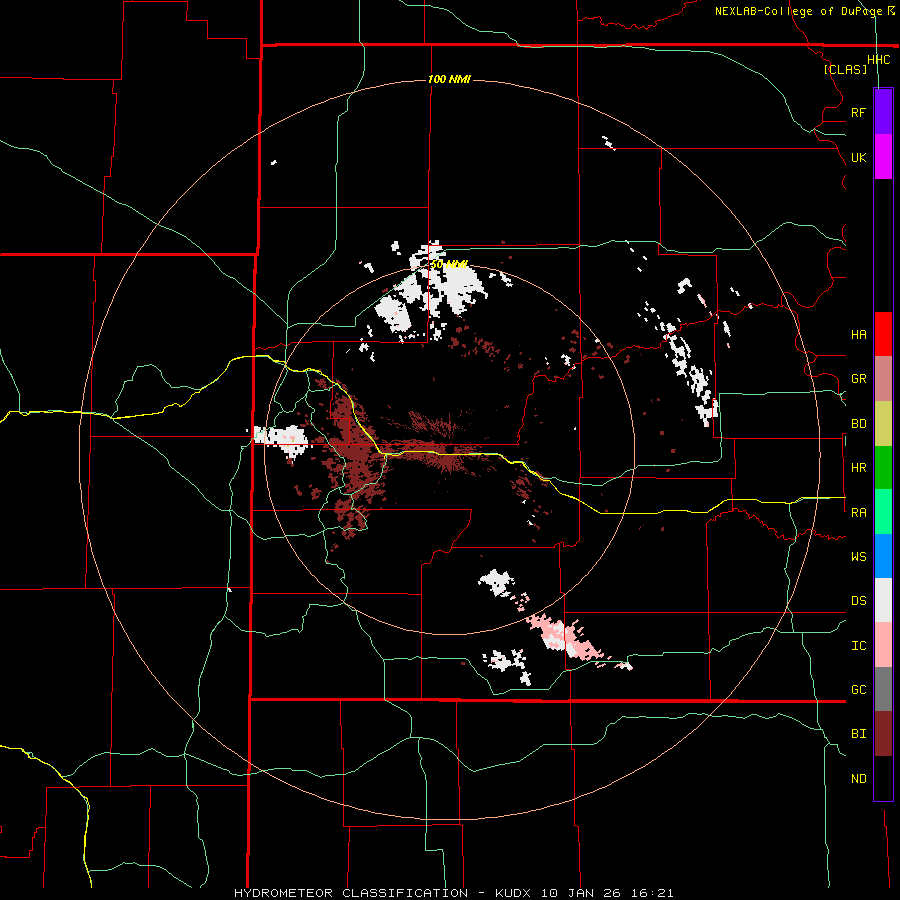Click the 50 NMI range ring label

coord(449,265)
